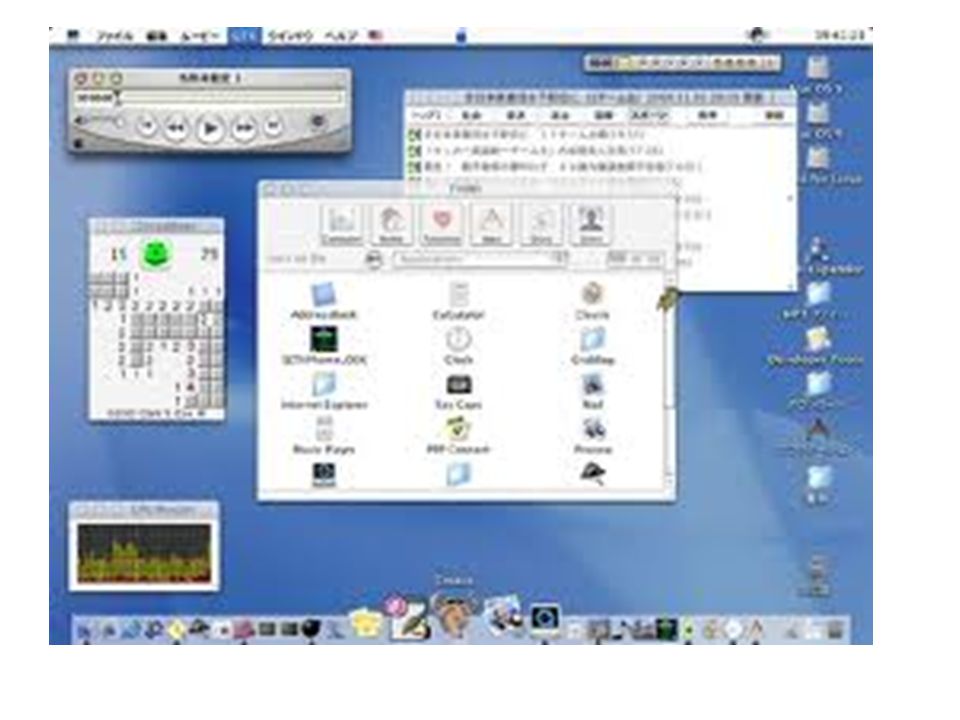Open the Applications path pop-up in Finder
960x720 pixels.
click(x=481, y=260)
